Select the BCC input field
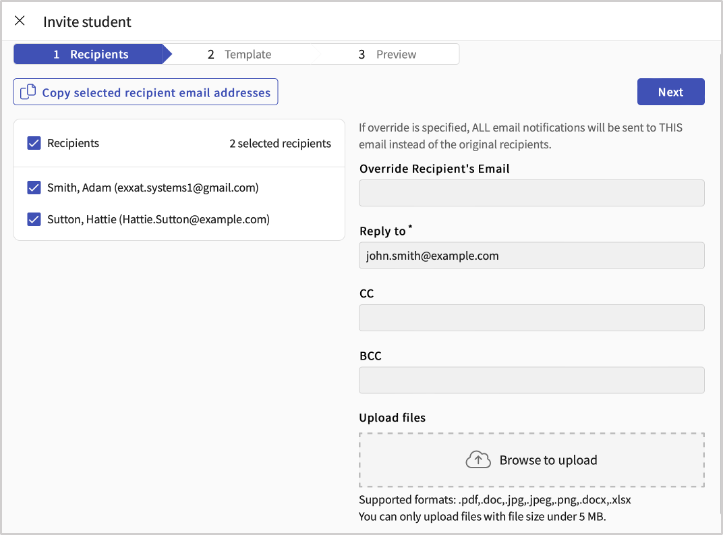724x536 pixels. [531, 380]
